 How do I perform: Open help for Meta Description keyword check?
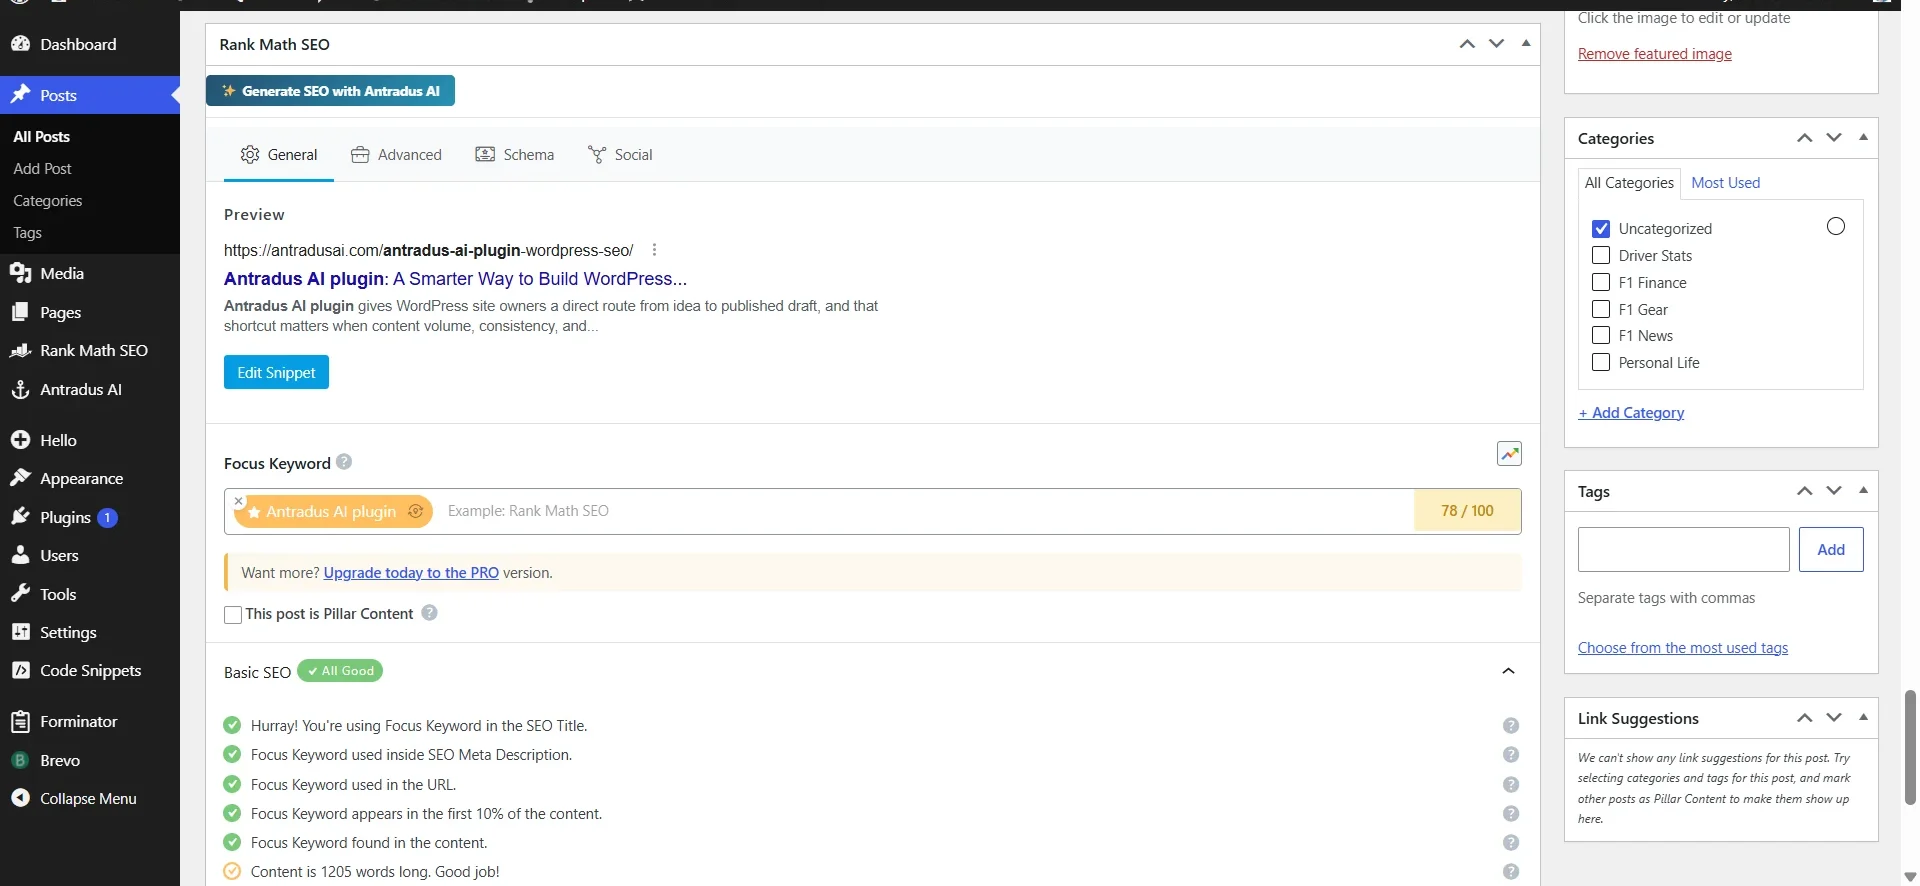[x=1511, y=755]
